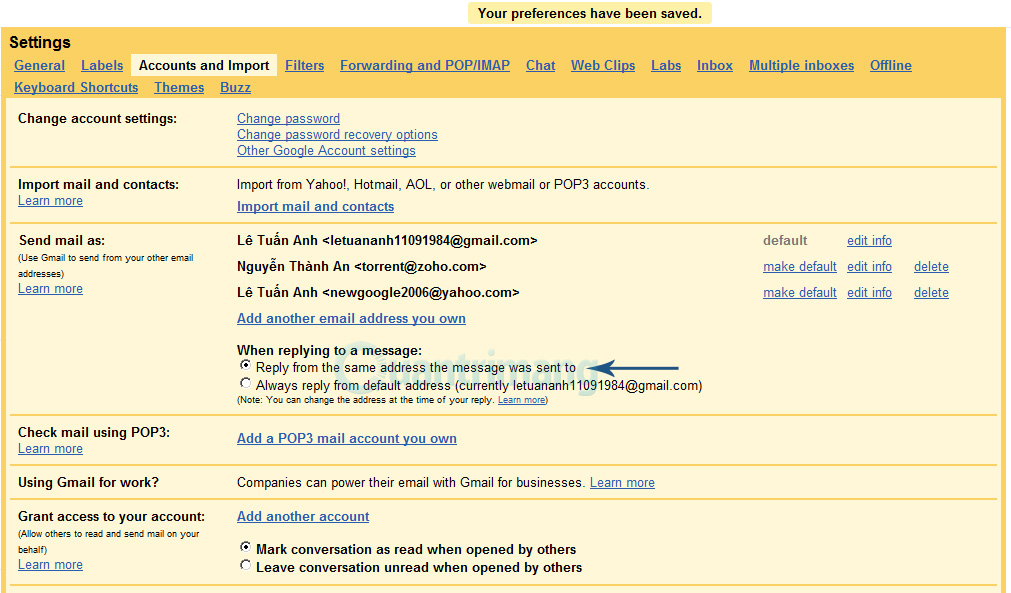Open the Themes settings tab

coord(178,87)
